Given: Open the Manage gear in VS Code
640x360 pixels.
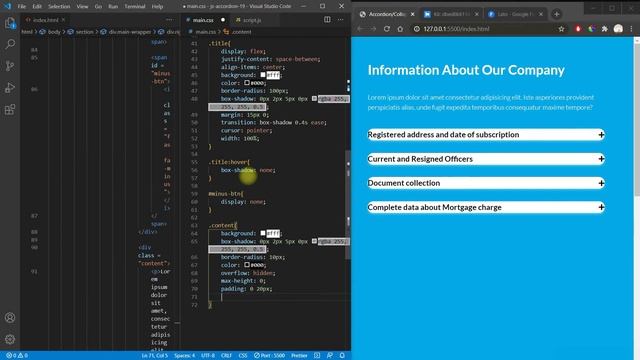Looking at the screenshot, I should coord(10,339).
